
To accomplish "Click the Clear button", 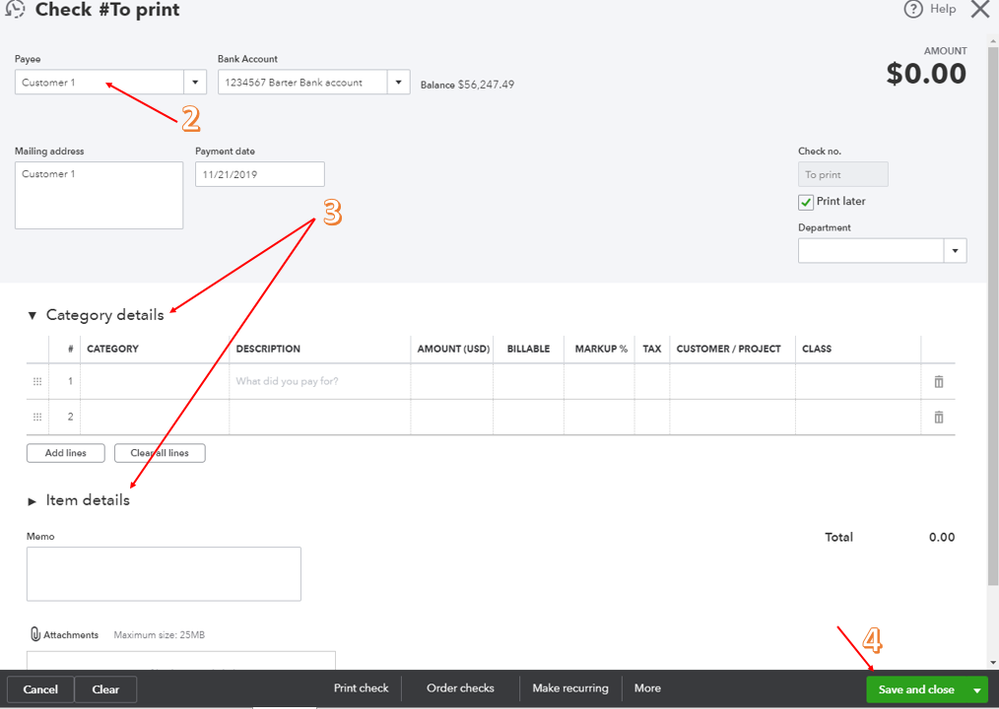I will pyautogui.click(x=106, y=689).
